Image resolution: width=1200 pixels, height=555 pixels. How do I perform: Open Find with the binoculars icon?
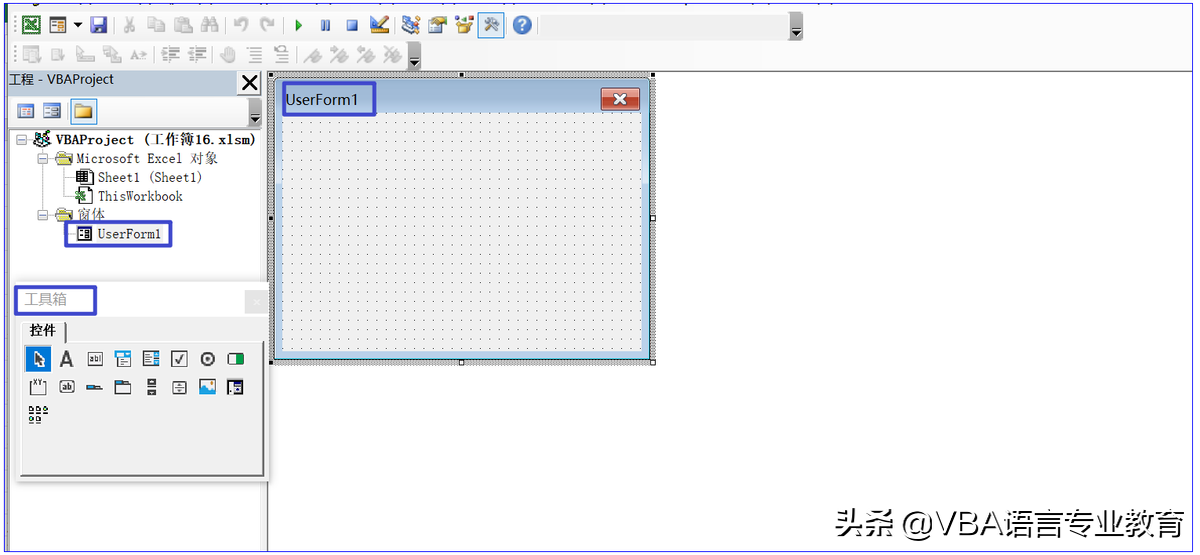[x=211, y=25]
